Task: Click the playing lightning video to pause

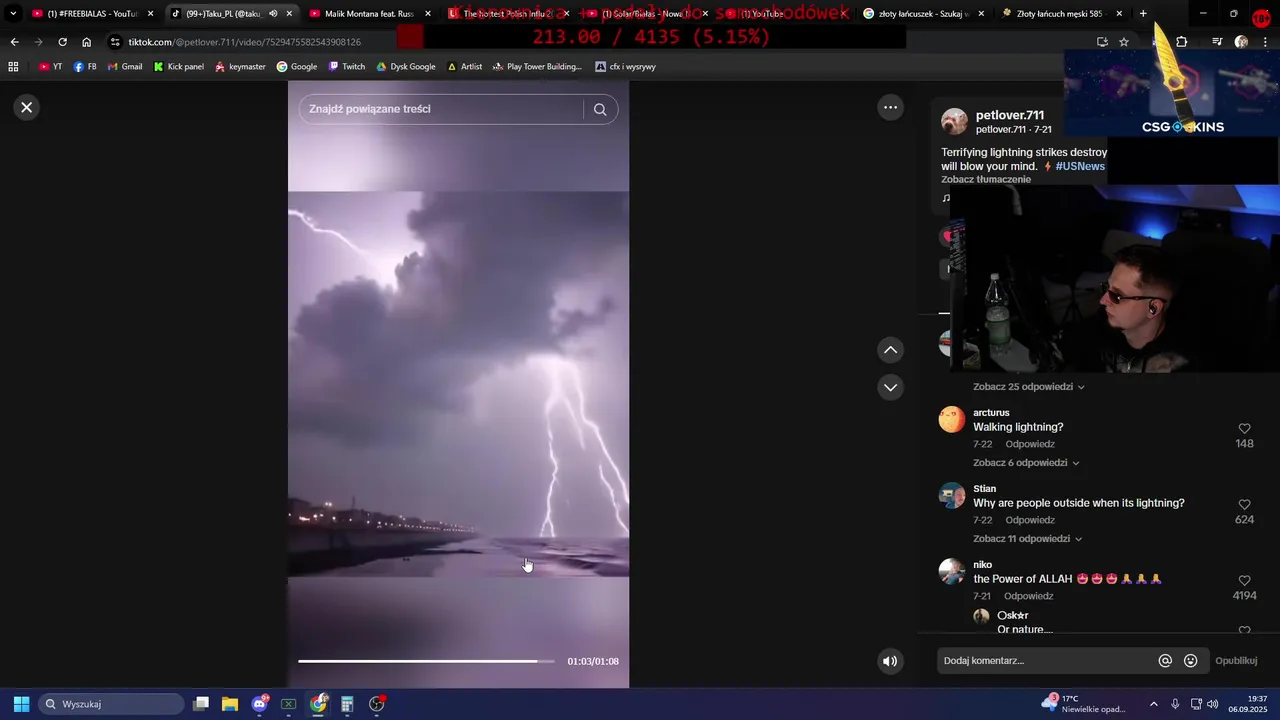Action: point(458,384)
